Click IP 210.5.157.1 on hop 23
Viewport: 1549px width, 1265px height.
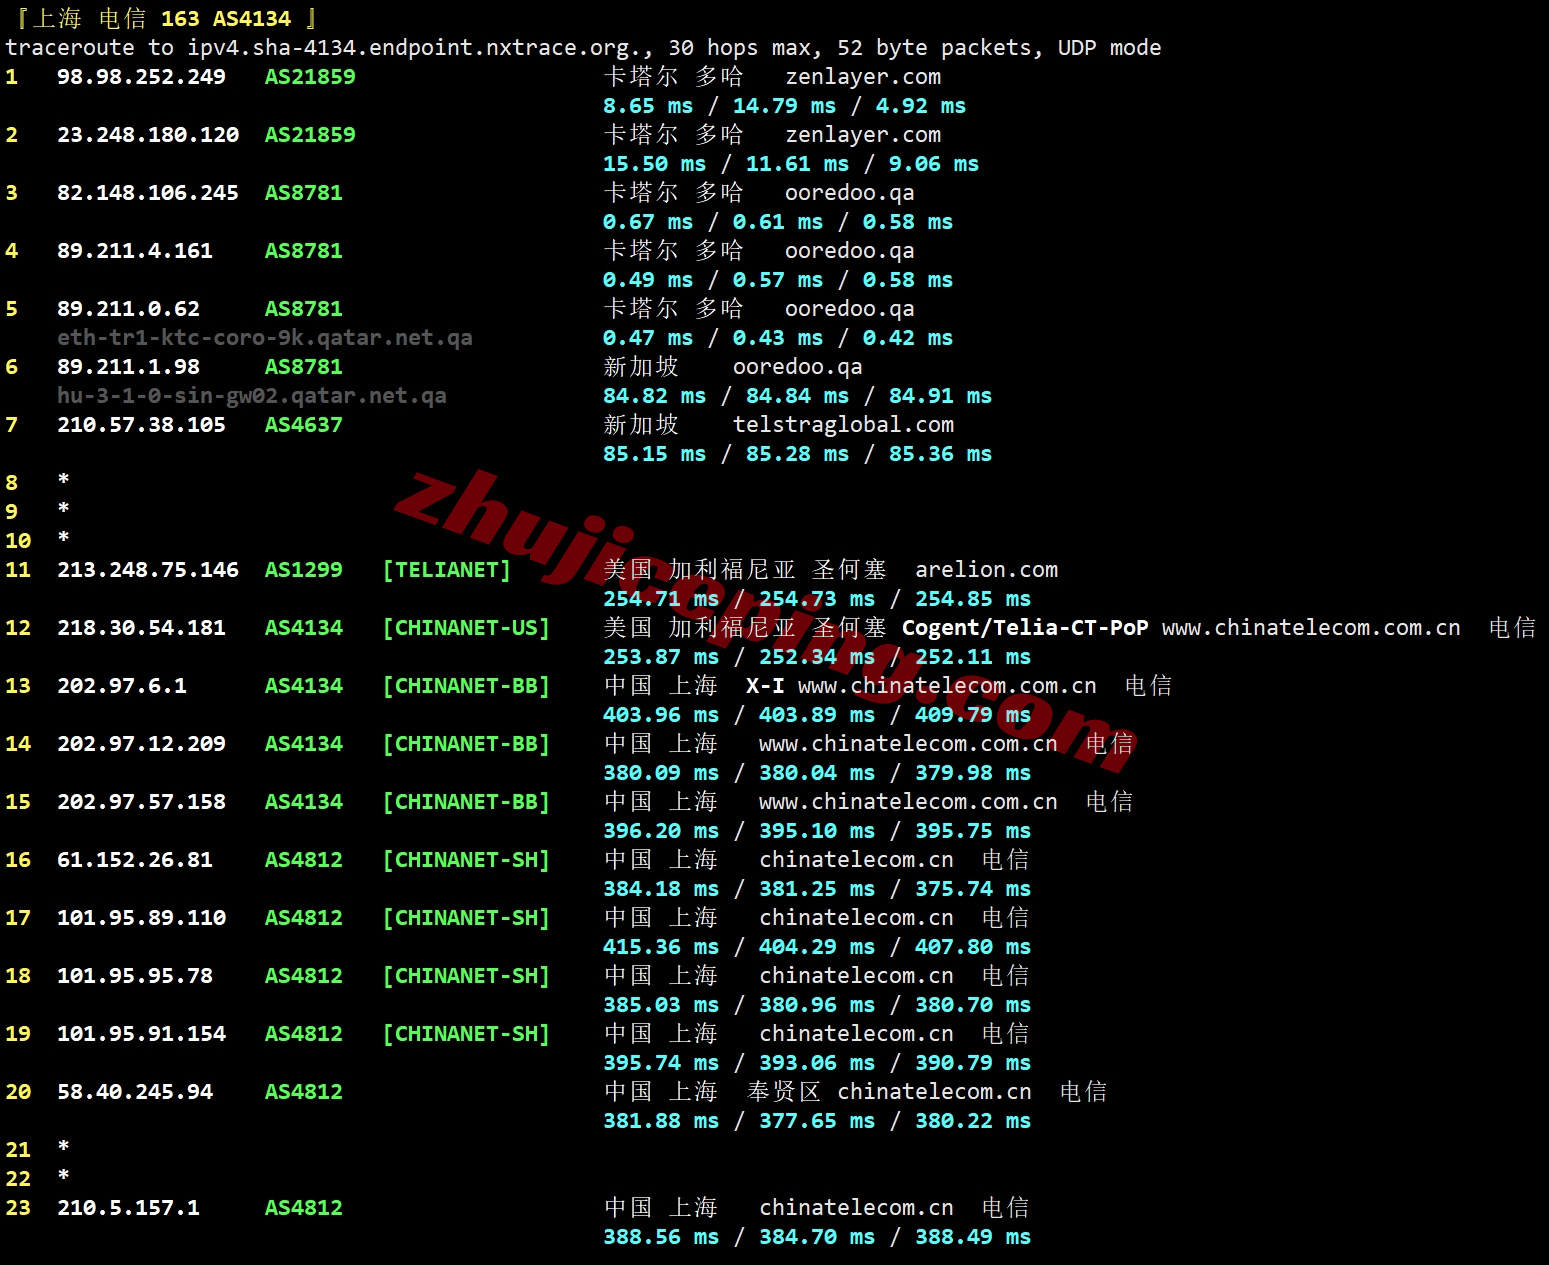pos(128,1208)
